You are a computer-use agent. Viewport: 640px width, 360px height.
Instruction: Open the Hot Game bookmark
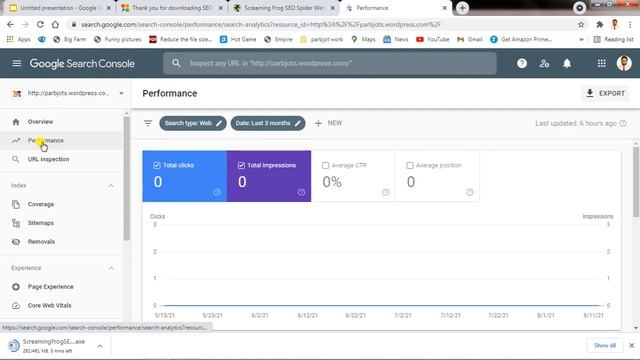[238, 39]
